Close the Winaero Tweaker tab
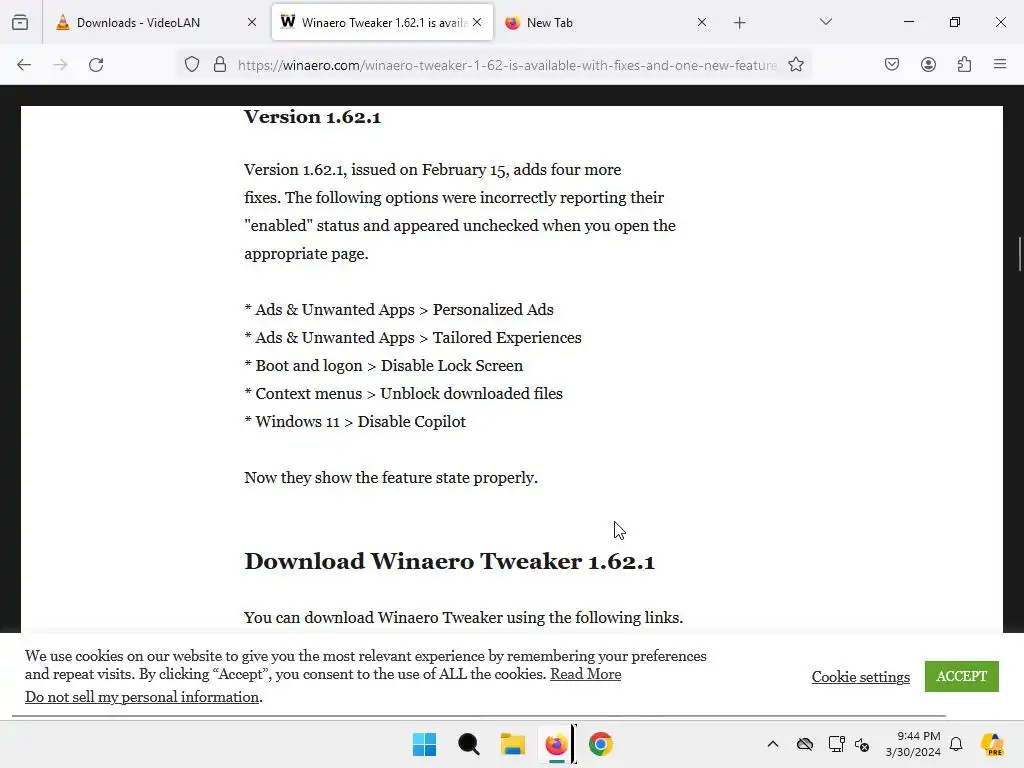Screen dimensions: 1024x768 [x=477, y=22]
